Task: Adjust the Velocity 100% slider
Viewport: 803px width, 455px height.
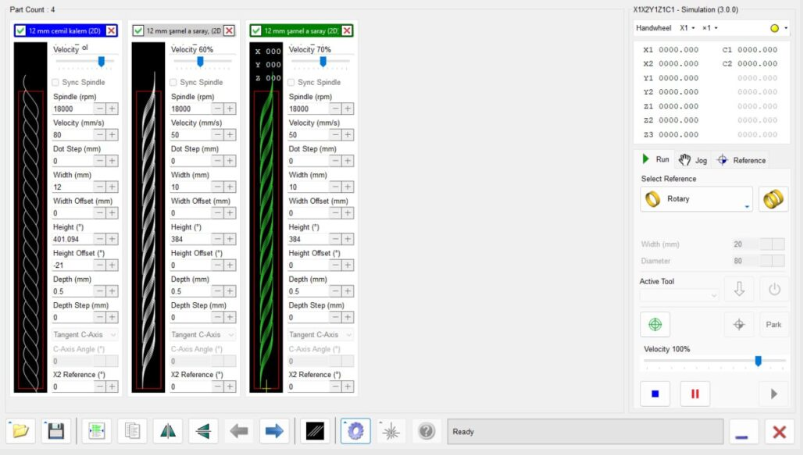Action: tap(758, 361)
